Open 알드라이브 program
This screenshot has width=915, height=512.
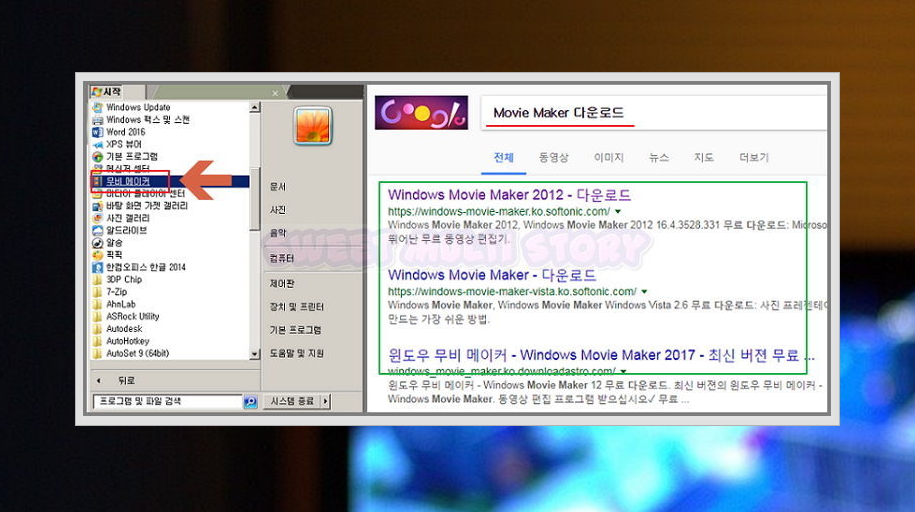click(120, 231)
